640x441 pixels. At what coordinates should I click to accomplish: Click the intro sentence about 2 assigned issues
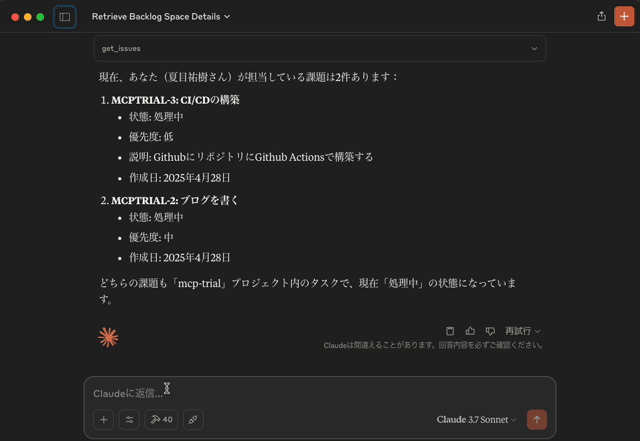tap(248, 77)
